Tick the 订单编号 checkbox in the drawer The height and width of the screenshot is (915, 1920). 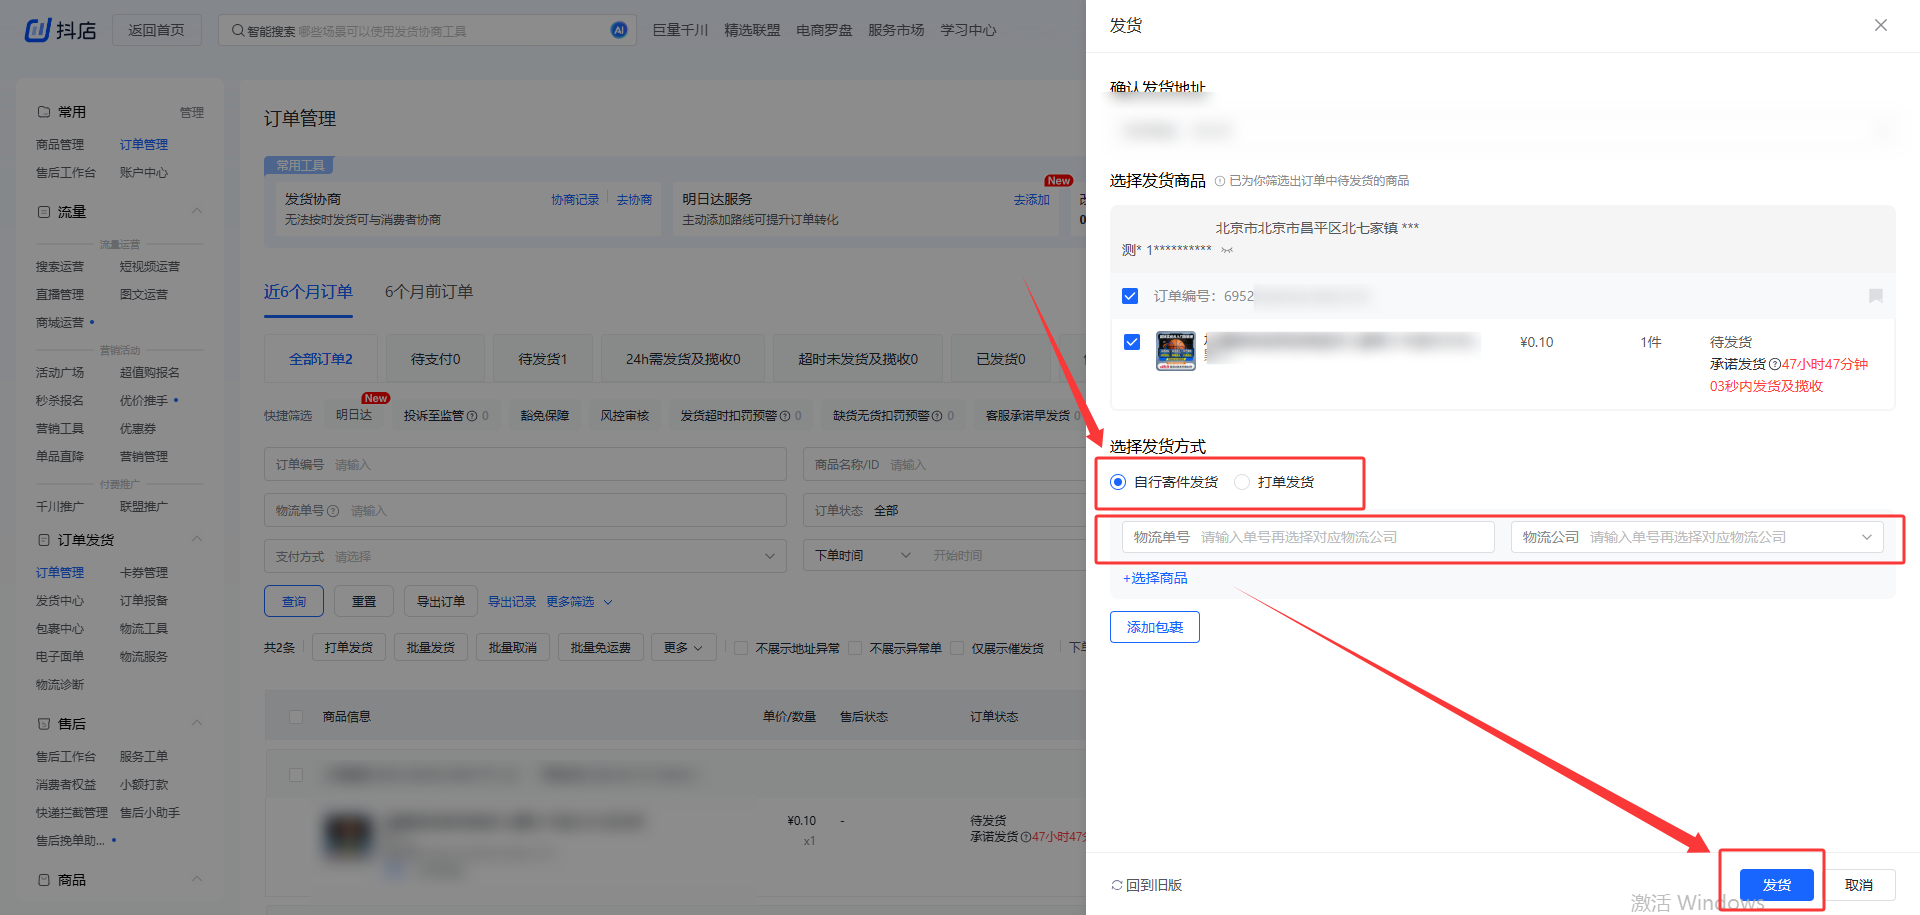pyautogui.click(x=1130, y=296)
